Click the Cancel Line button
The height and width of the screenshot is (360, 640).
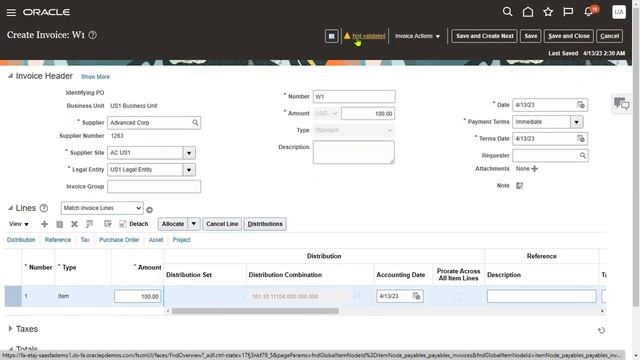[222, 224]
